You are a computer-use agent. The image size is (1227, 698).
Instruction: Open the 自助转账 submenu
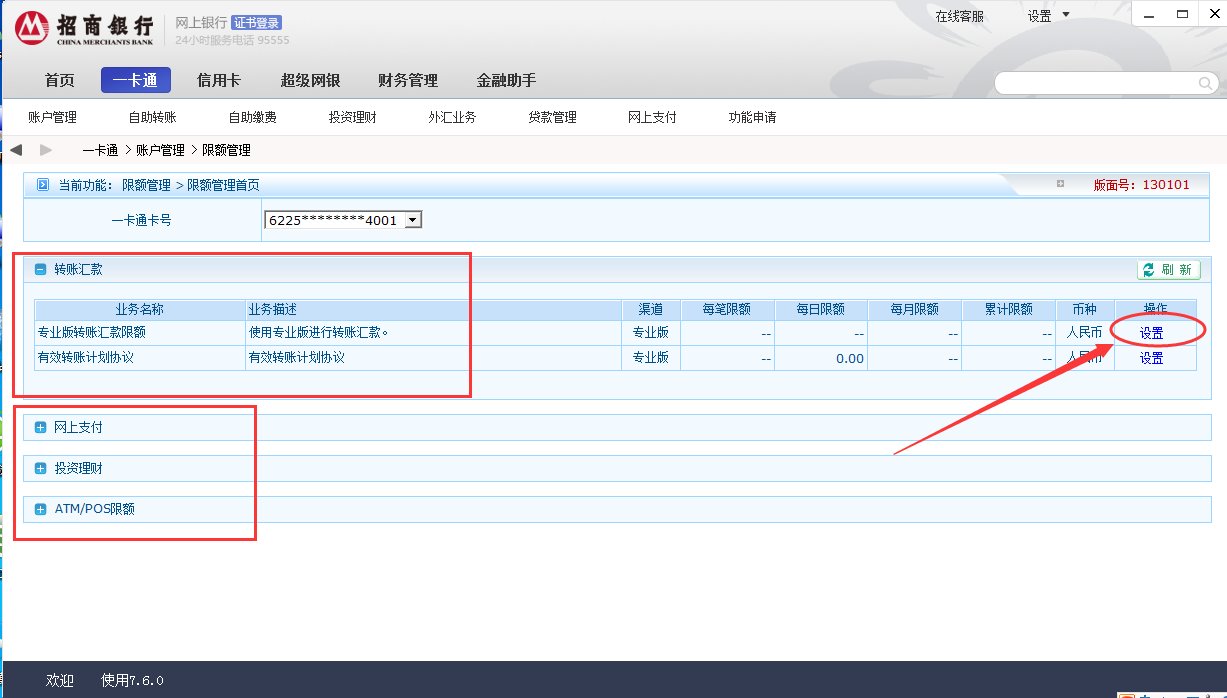[152, 118]
